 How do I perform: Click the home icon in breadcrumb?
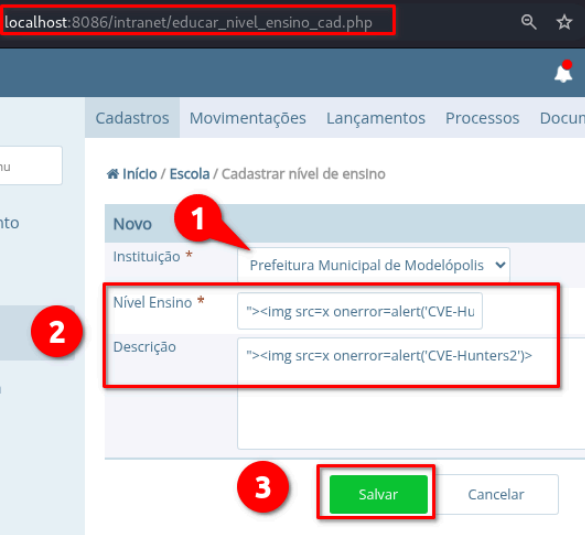pyautogui.click(x=112, y=174)
